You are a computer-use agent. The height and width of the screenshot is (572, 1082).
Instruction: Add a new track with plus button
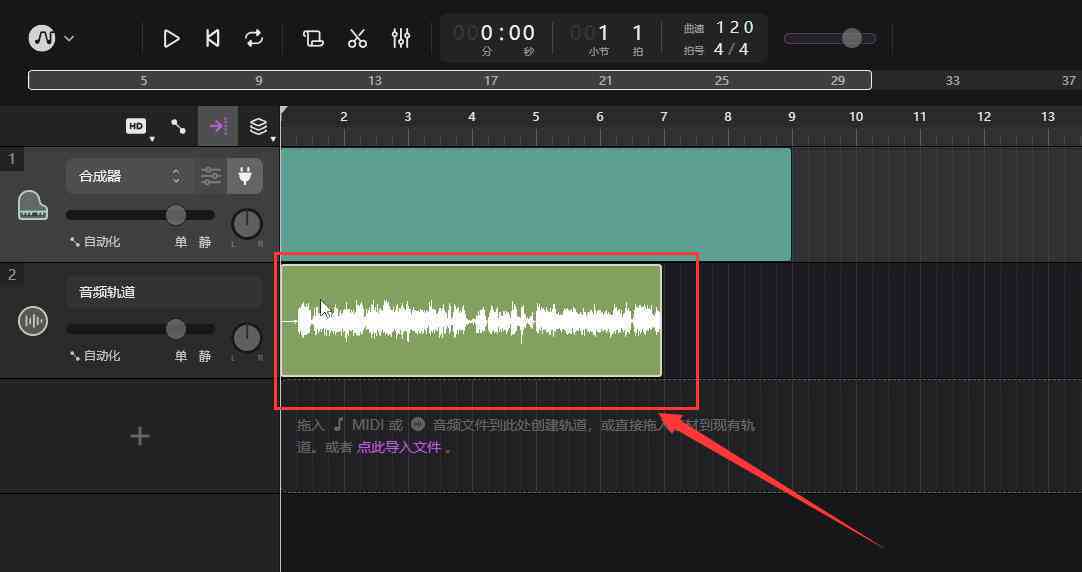pos(140,436)
